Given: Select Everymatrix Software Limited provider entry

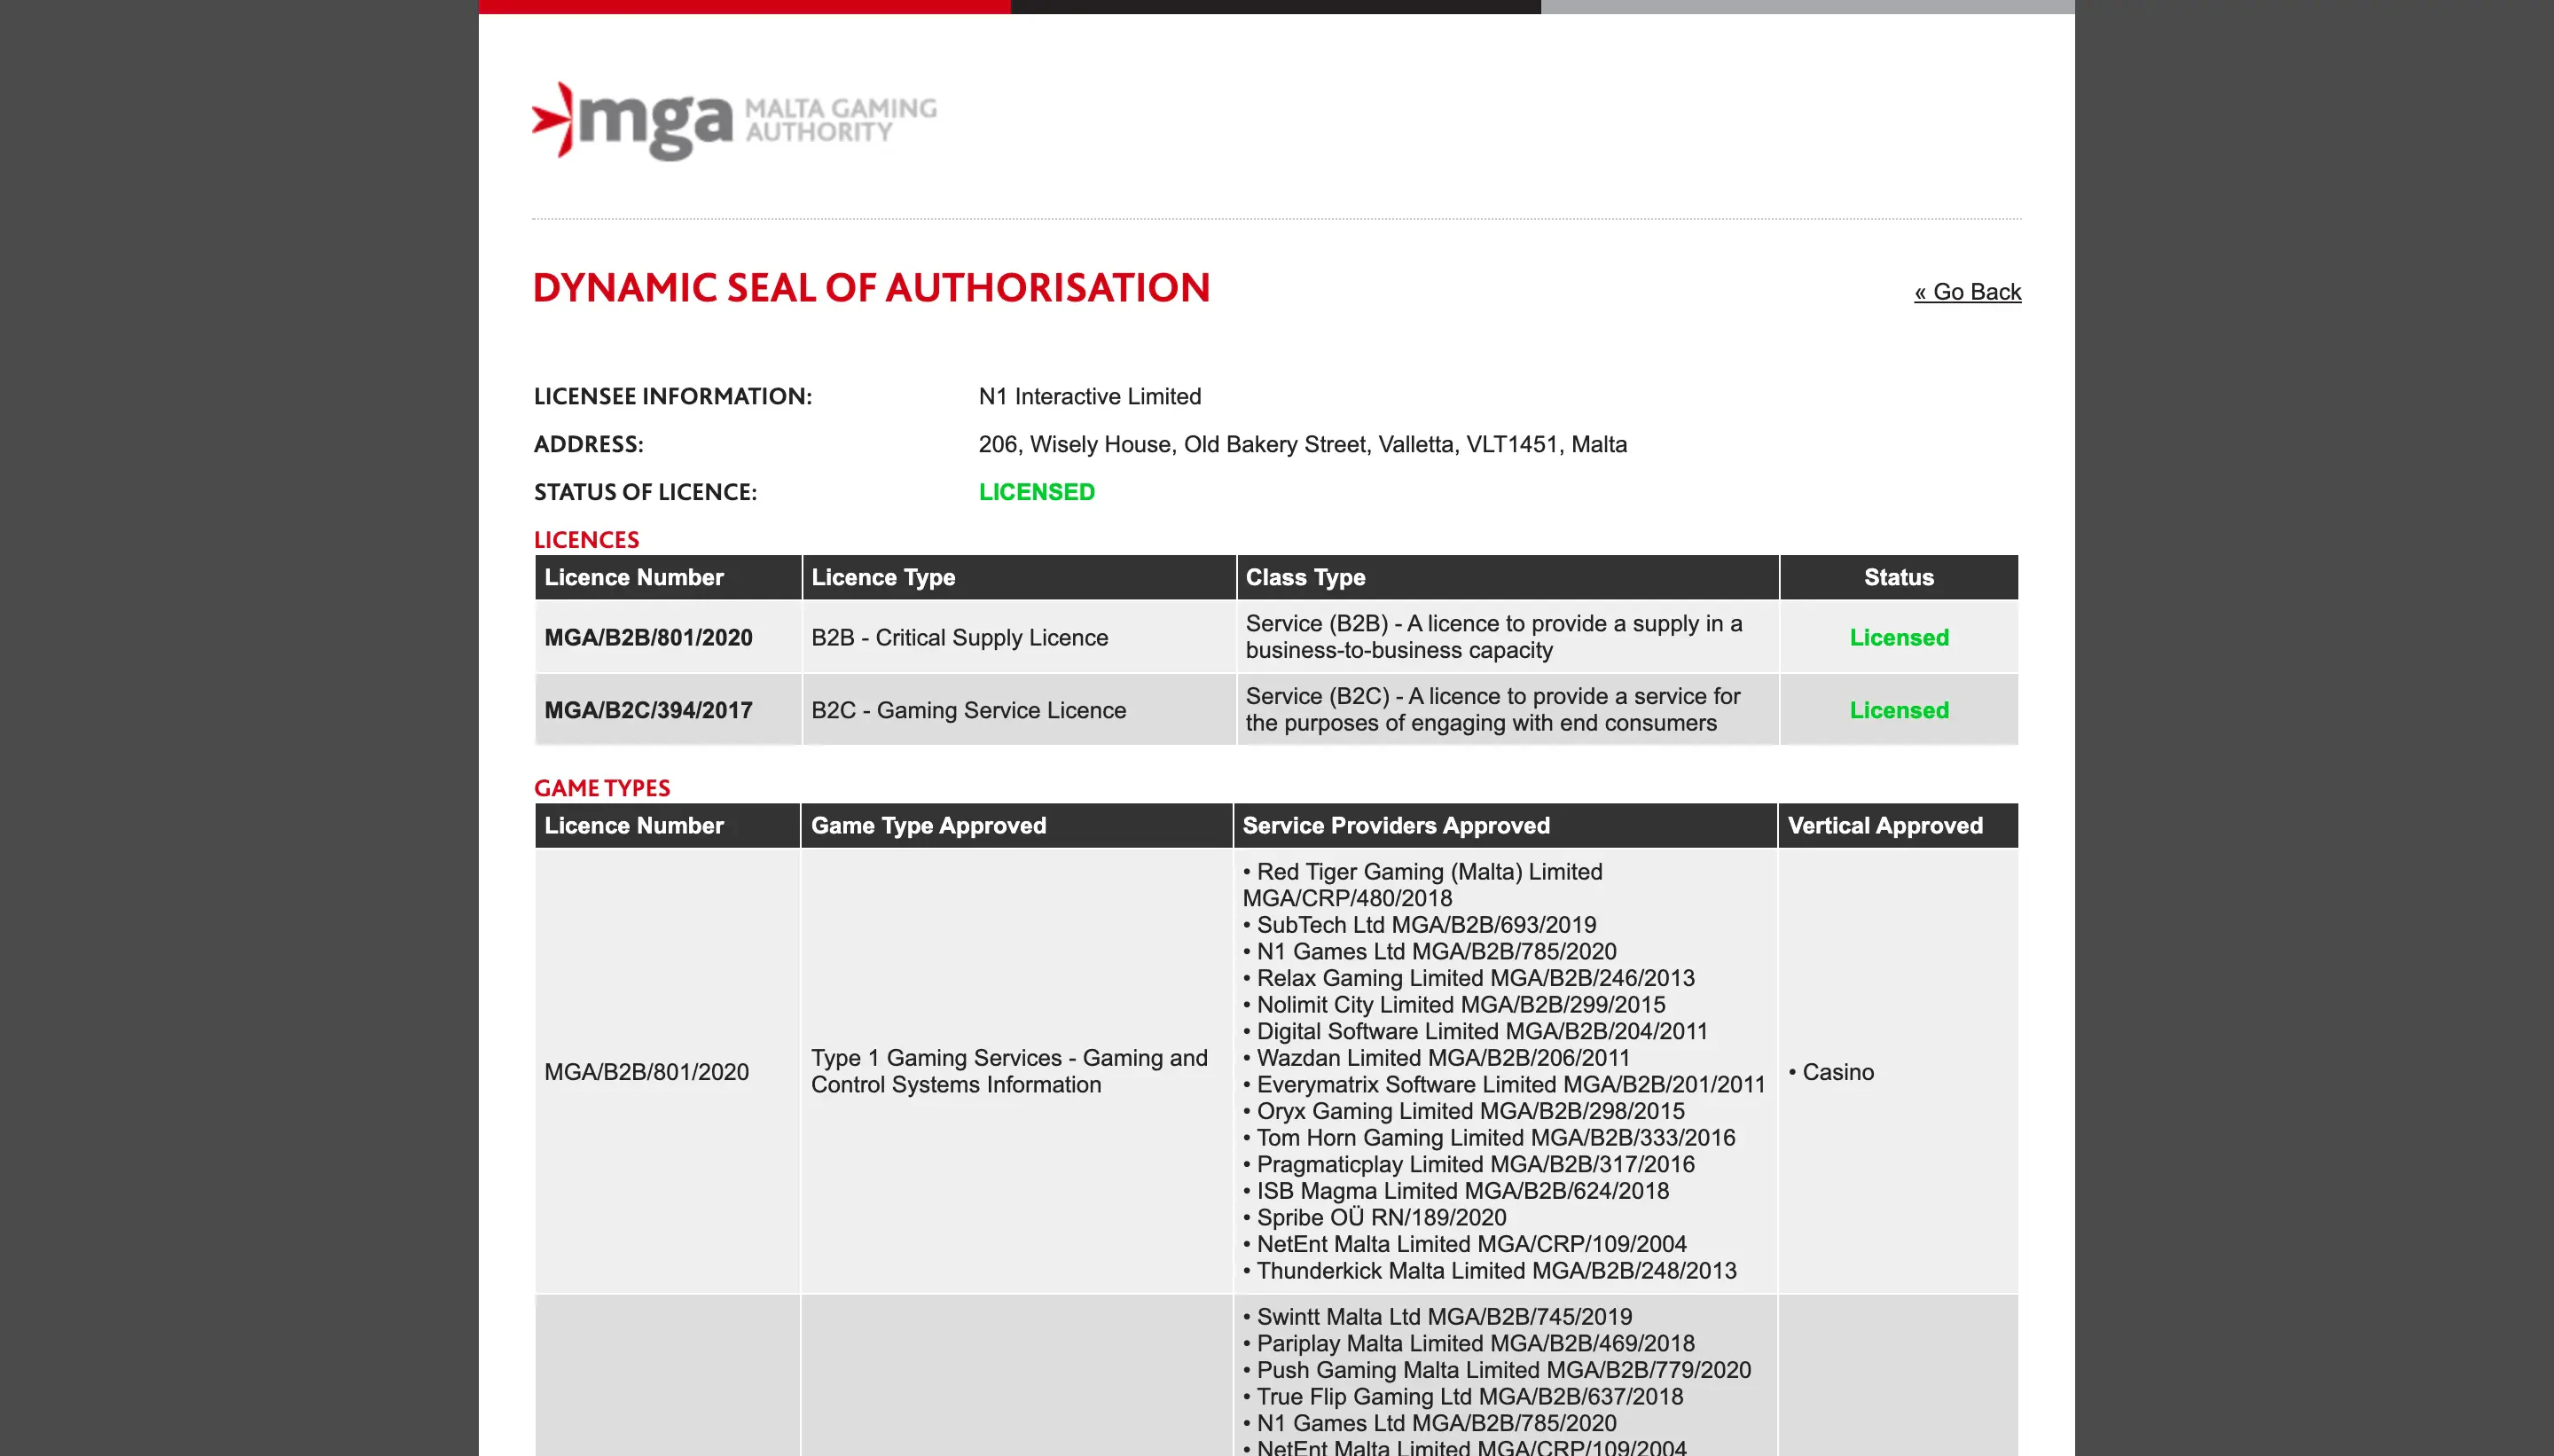Looking at the screenshot, I should point(1504,1084).
